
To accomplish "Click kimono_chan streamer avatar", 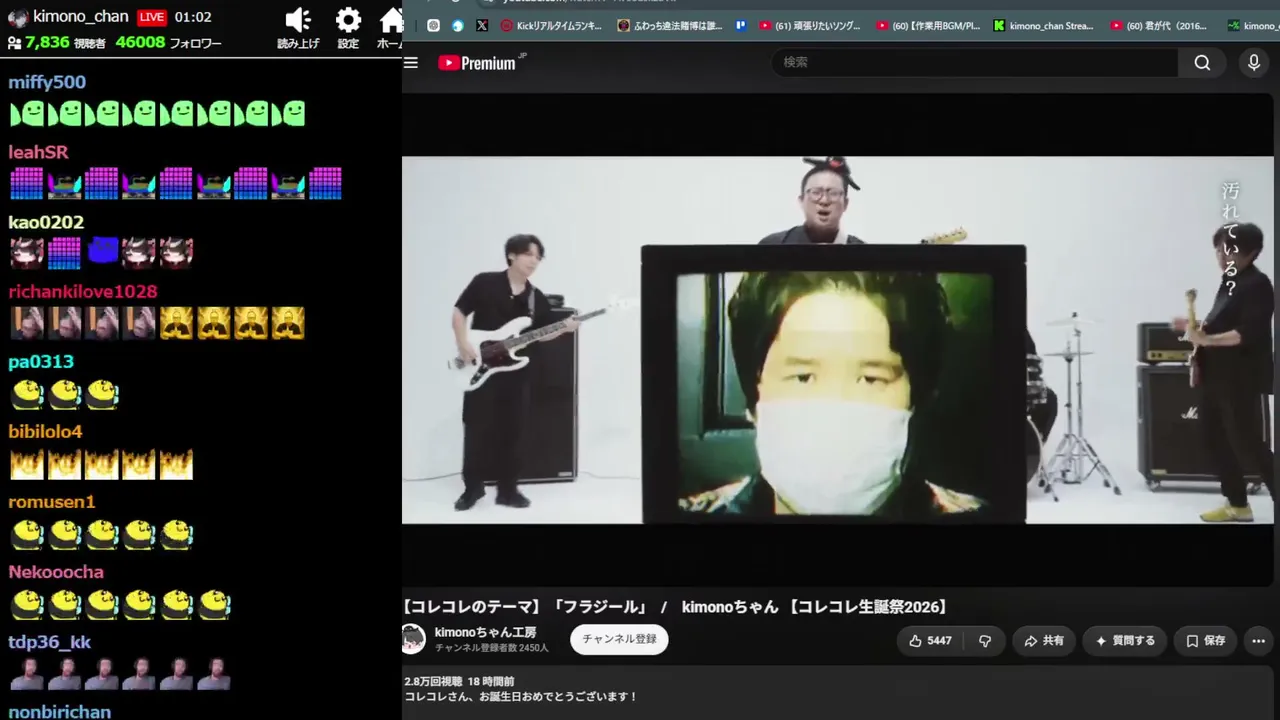I will tap(18, 17).
